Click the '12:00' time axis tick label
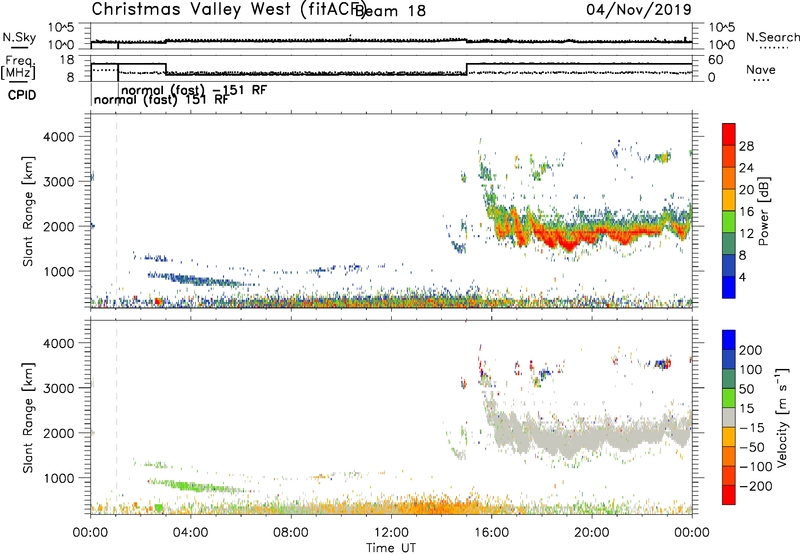 [391, 533]
